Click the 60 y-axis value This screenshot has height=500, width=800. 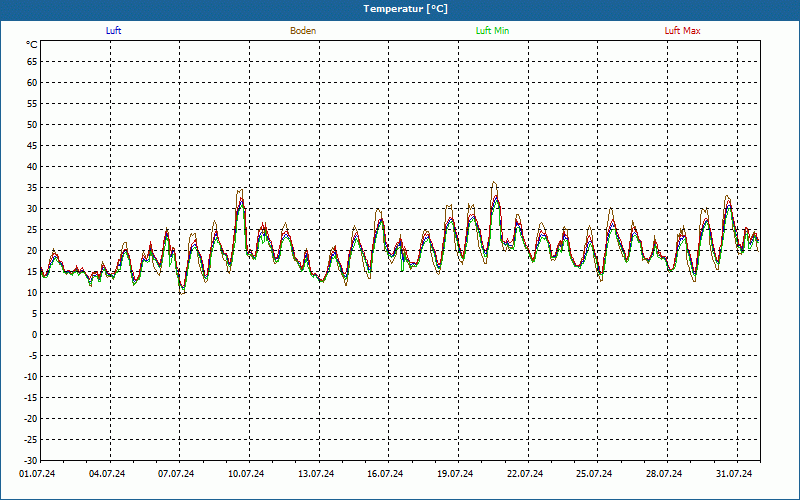pyautogui.click(x=32, y=83)
